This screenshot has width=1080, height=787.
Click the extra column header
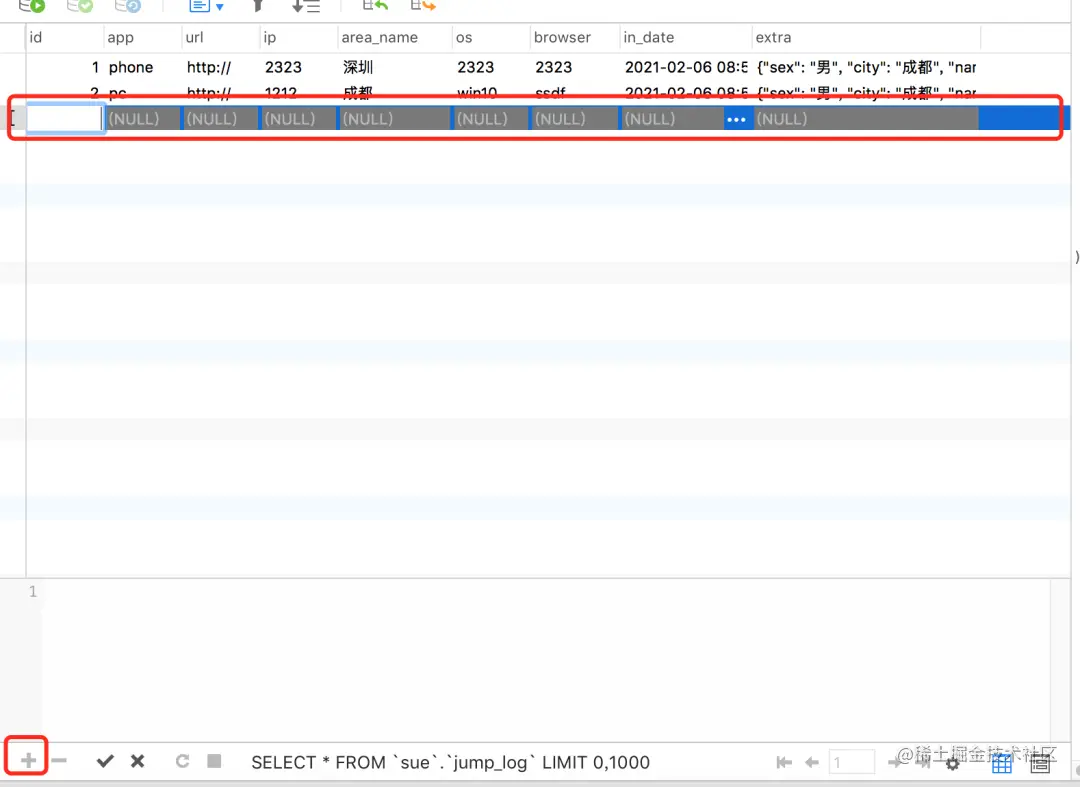coord(866,37)
